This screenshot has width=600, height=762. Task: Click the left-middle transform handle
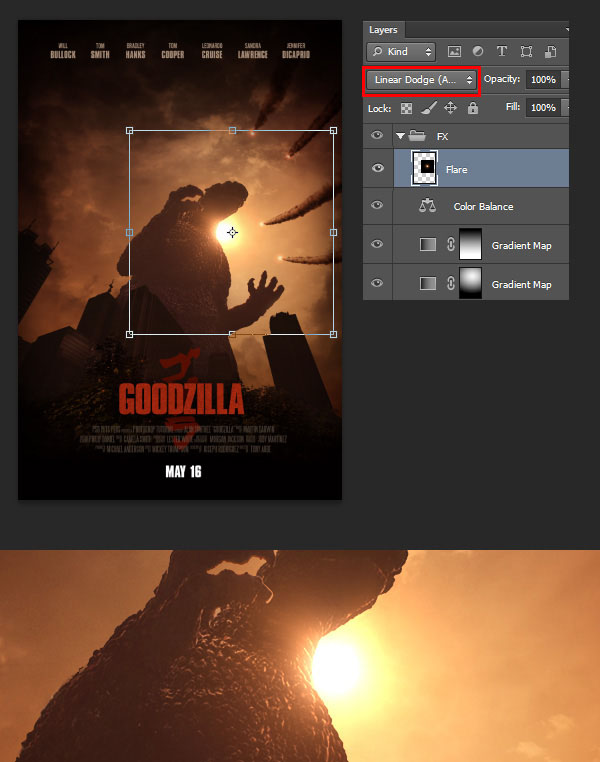click(x=129, y=232)
